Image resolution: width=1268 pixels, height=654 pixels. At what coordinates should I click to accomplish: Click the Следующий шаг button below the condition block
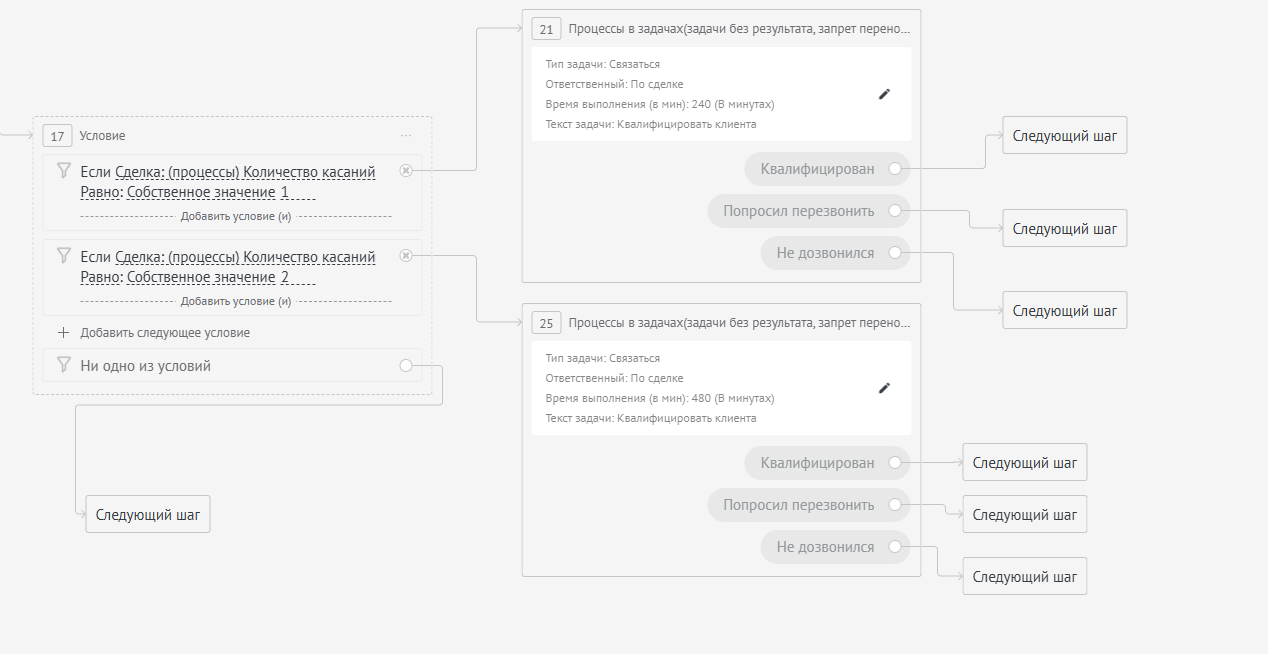[148, 515]
